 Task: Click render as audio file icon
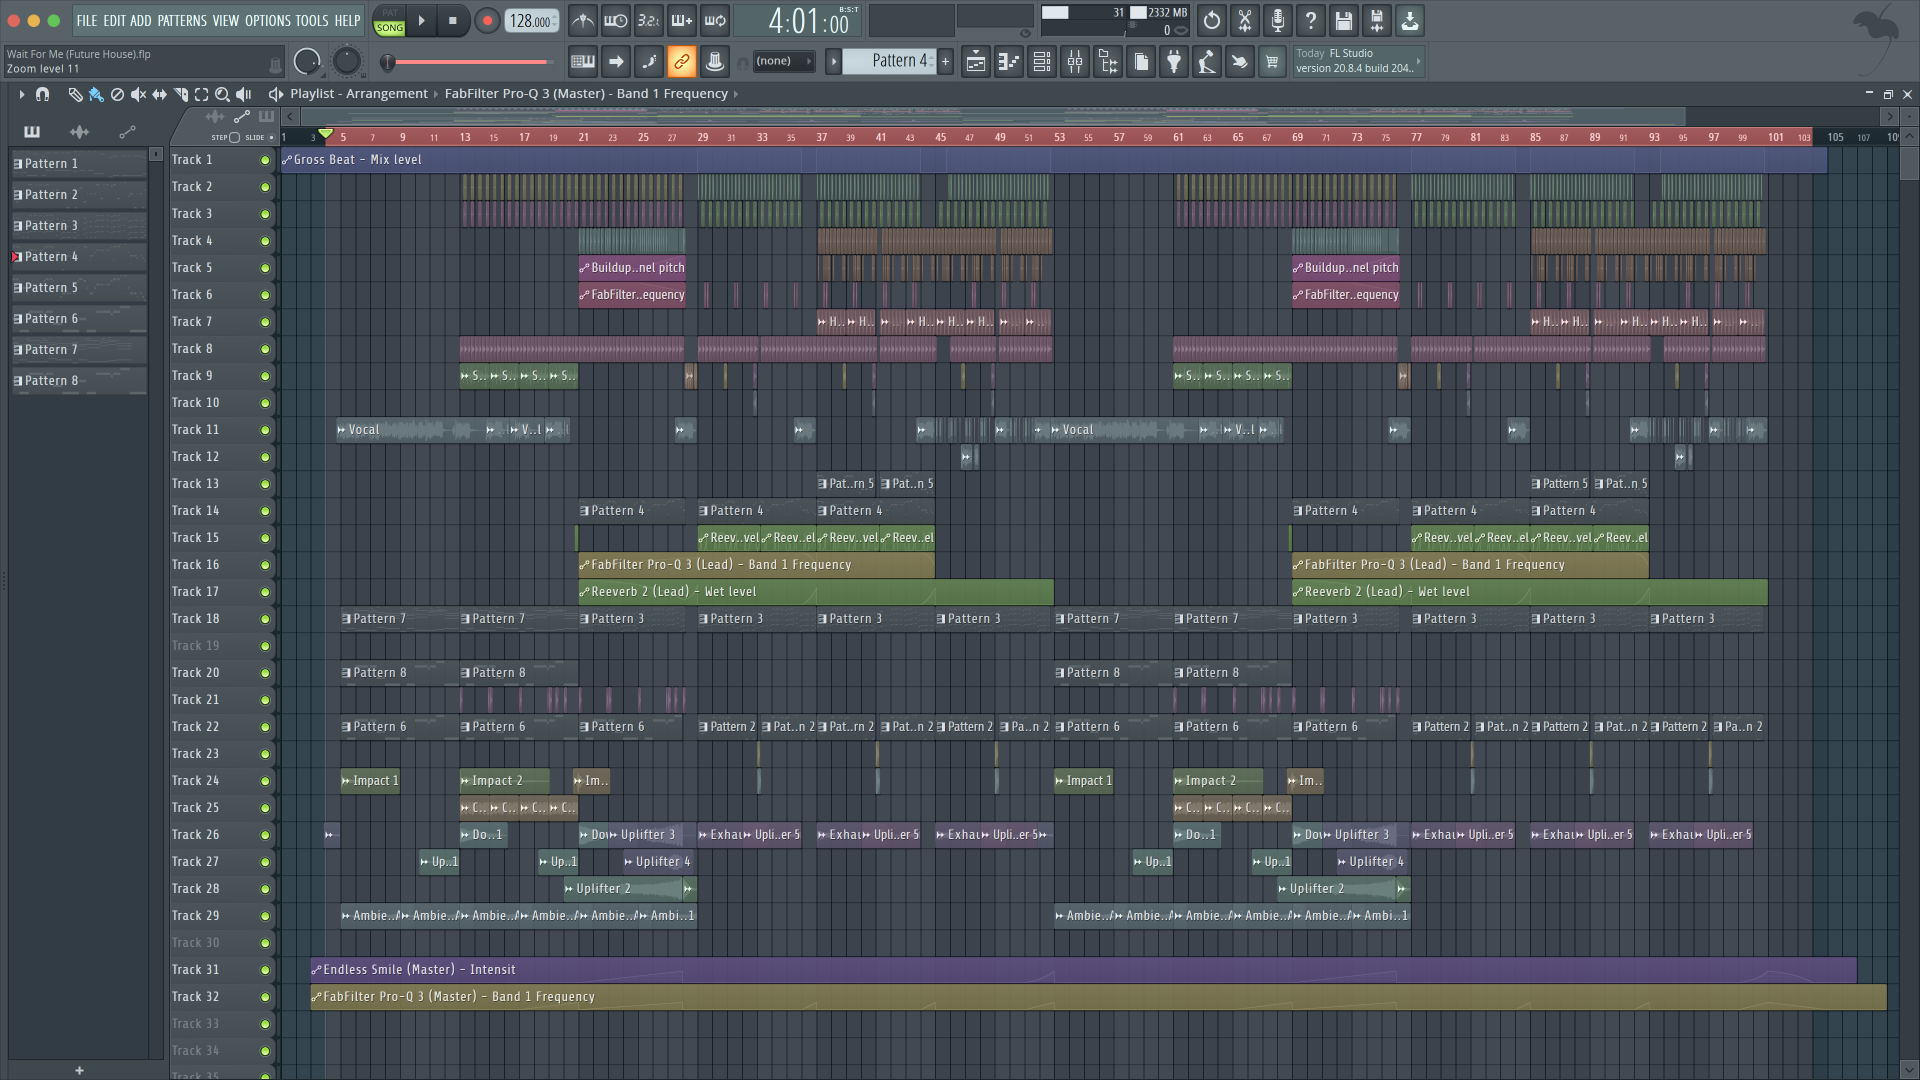1377,20
